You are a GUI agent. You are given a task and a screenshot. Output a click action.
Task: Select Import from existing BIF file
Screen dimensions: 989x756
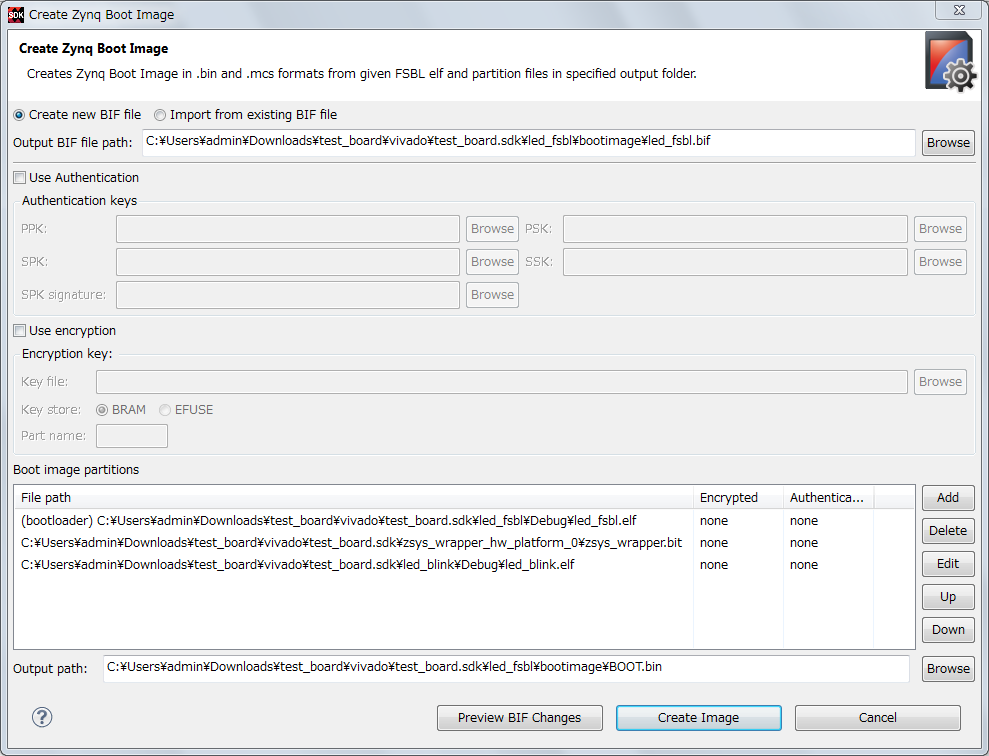pyautogui.click(x=160, y=115)
